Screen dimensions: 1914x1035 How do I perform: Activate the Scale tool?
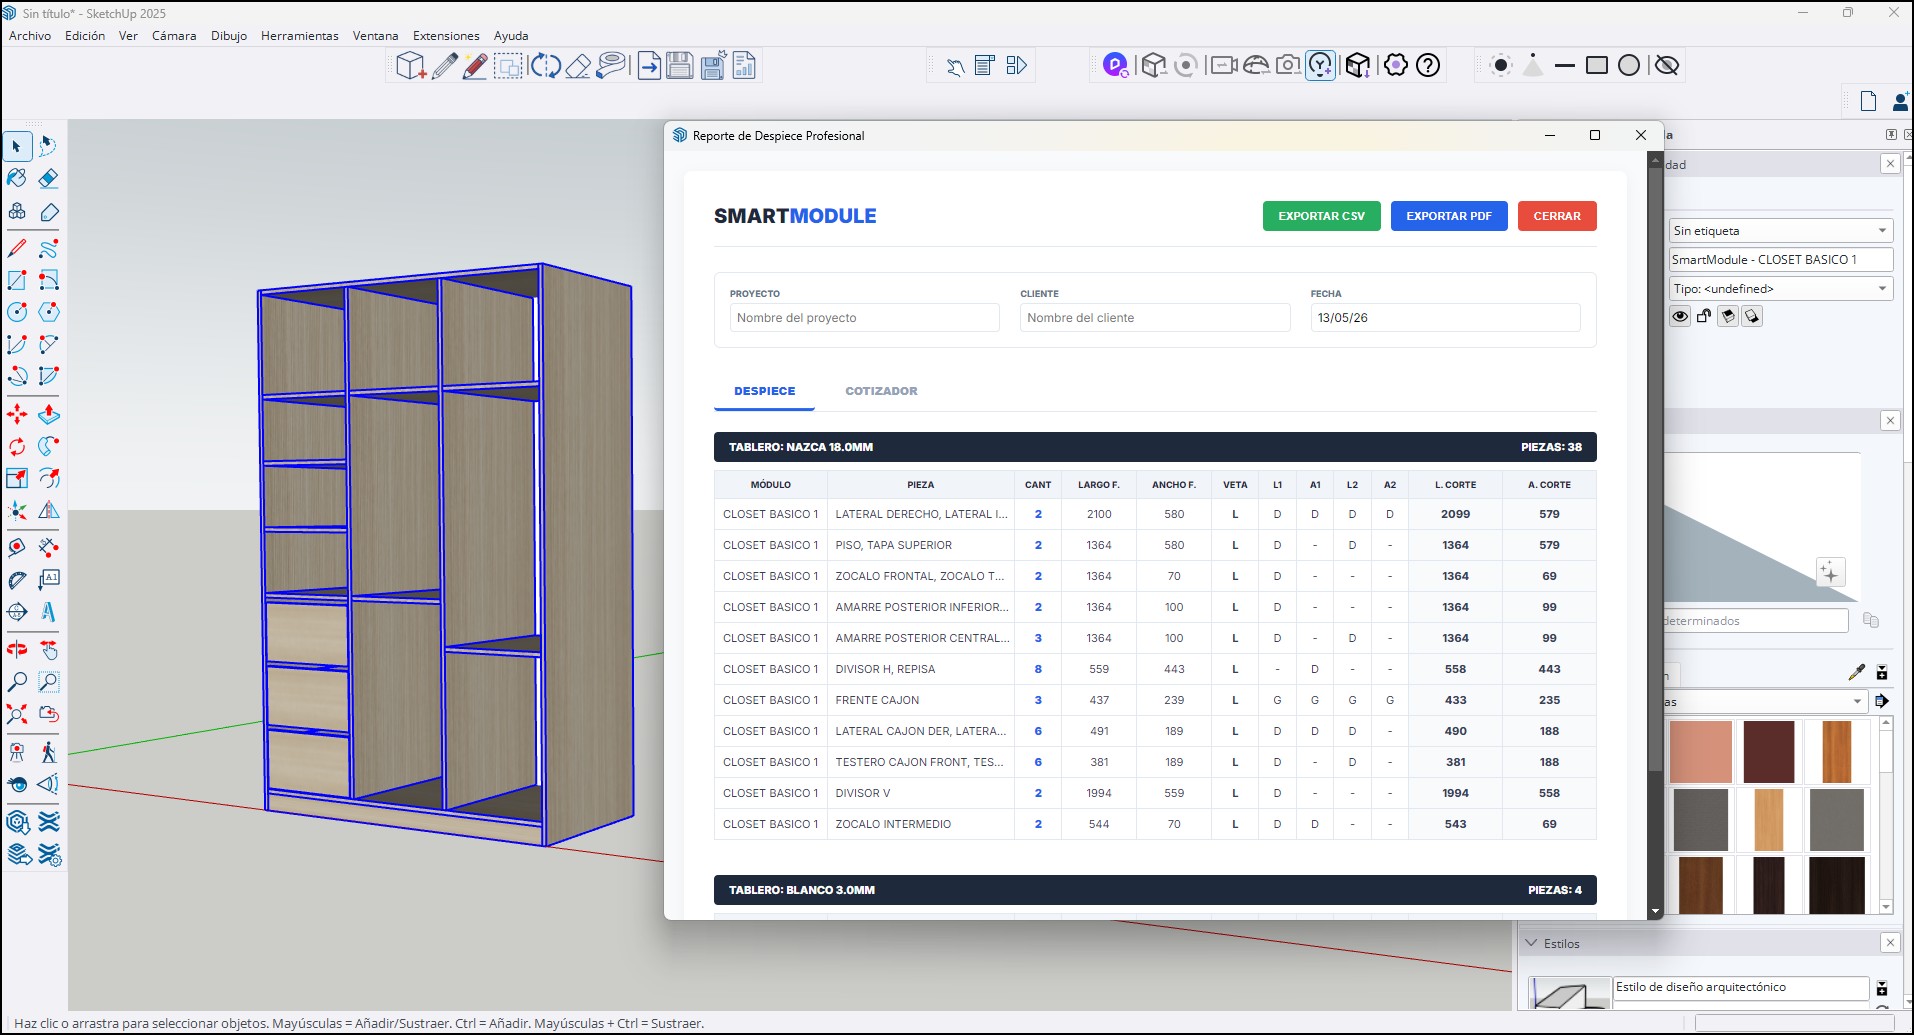click(x=17, y=478)
